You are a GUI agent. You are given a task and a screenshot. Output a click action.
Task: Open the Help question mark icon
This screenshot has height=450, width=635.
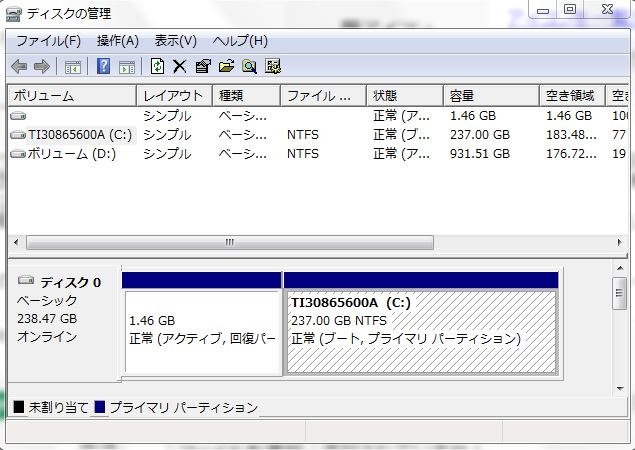pyautogui.click(x=103, y=66)
